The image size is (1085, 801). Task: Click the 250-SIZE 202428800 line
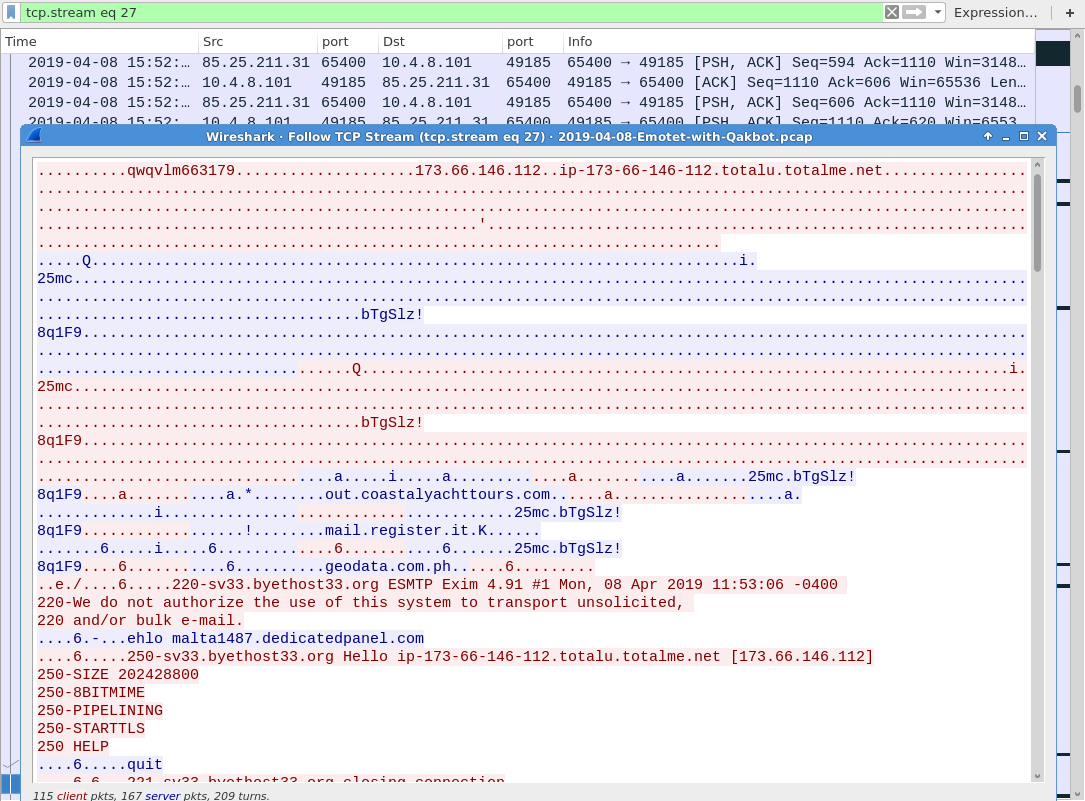coord(118,674)
